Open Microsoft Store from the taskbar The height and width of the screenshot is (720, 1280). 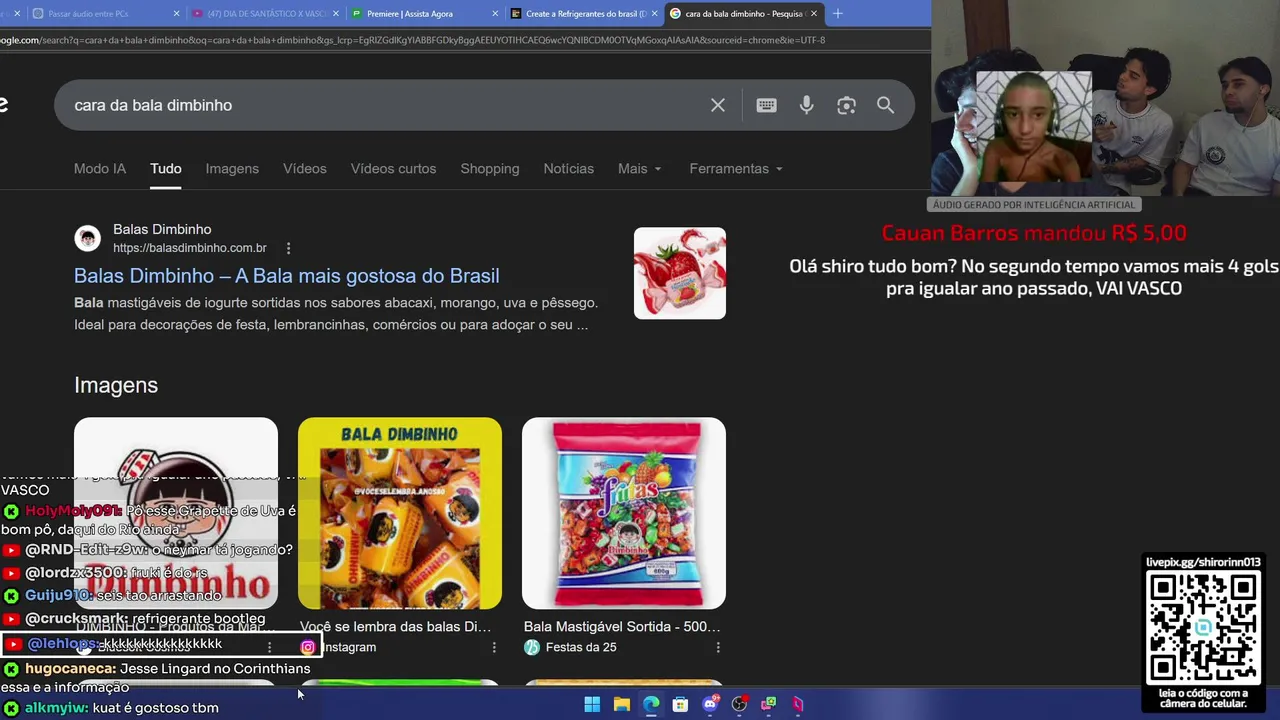(x=680, y=704)
